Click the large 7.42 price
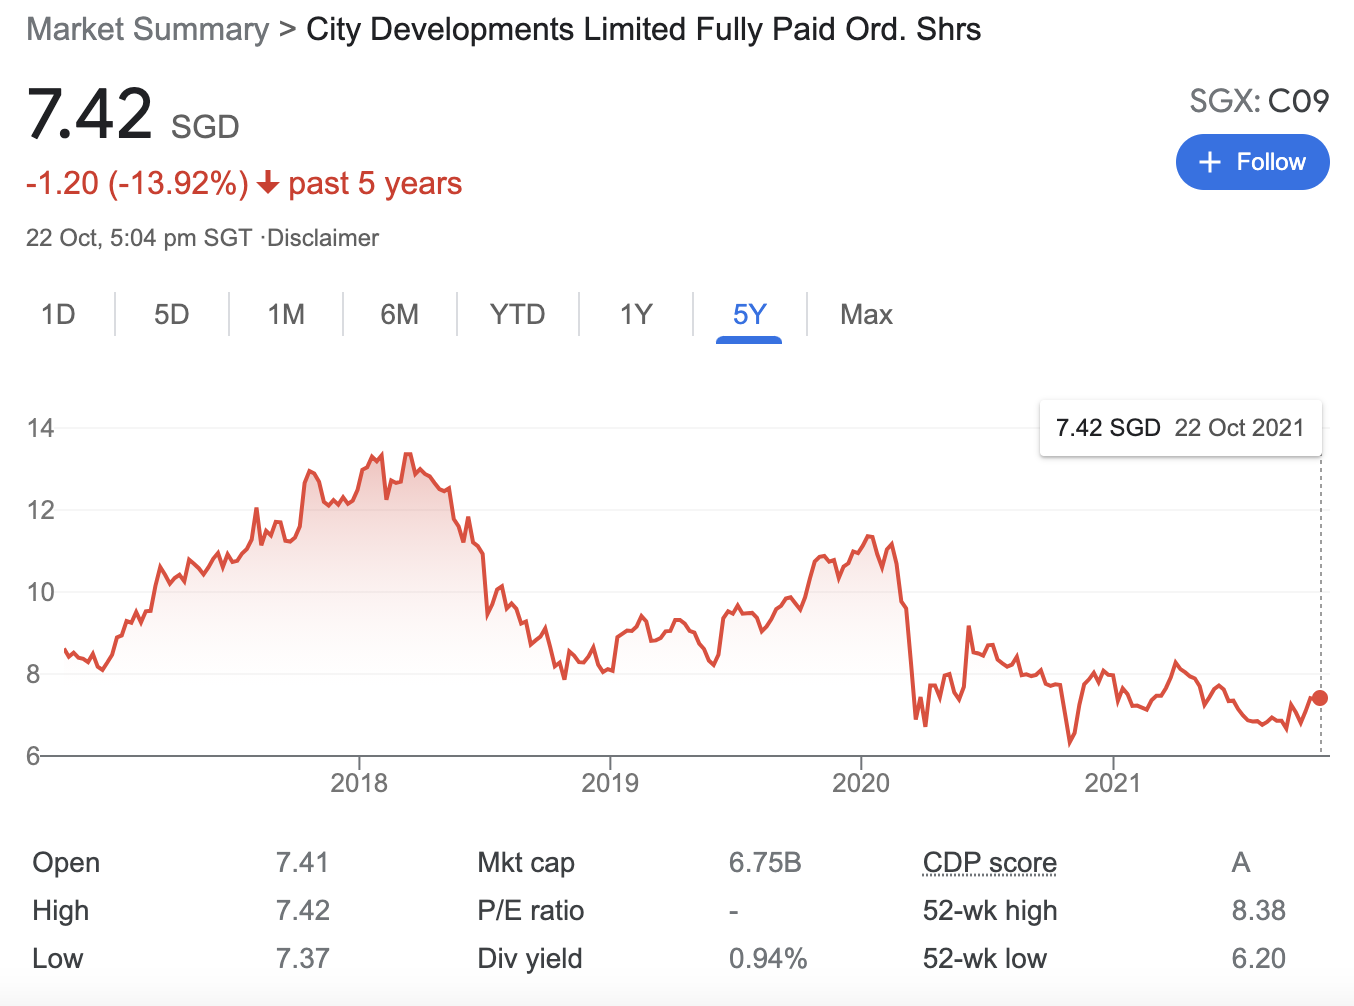1354x1006 pixels. 89,113
